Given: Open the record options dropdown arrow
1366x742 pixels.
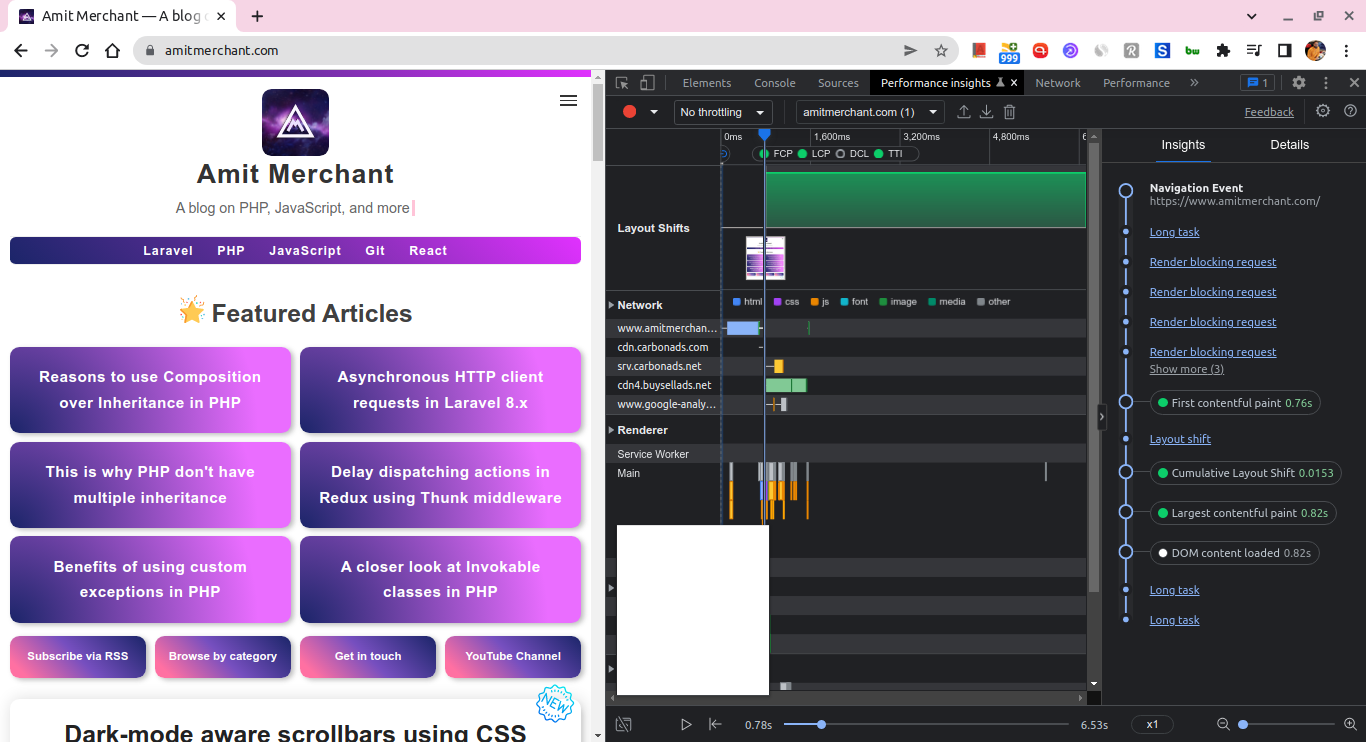Looking at the screenshot, I should [x=654, y=112].
